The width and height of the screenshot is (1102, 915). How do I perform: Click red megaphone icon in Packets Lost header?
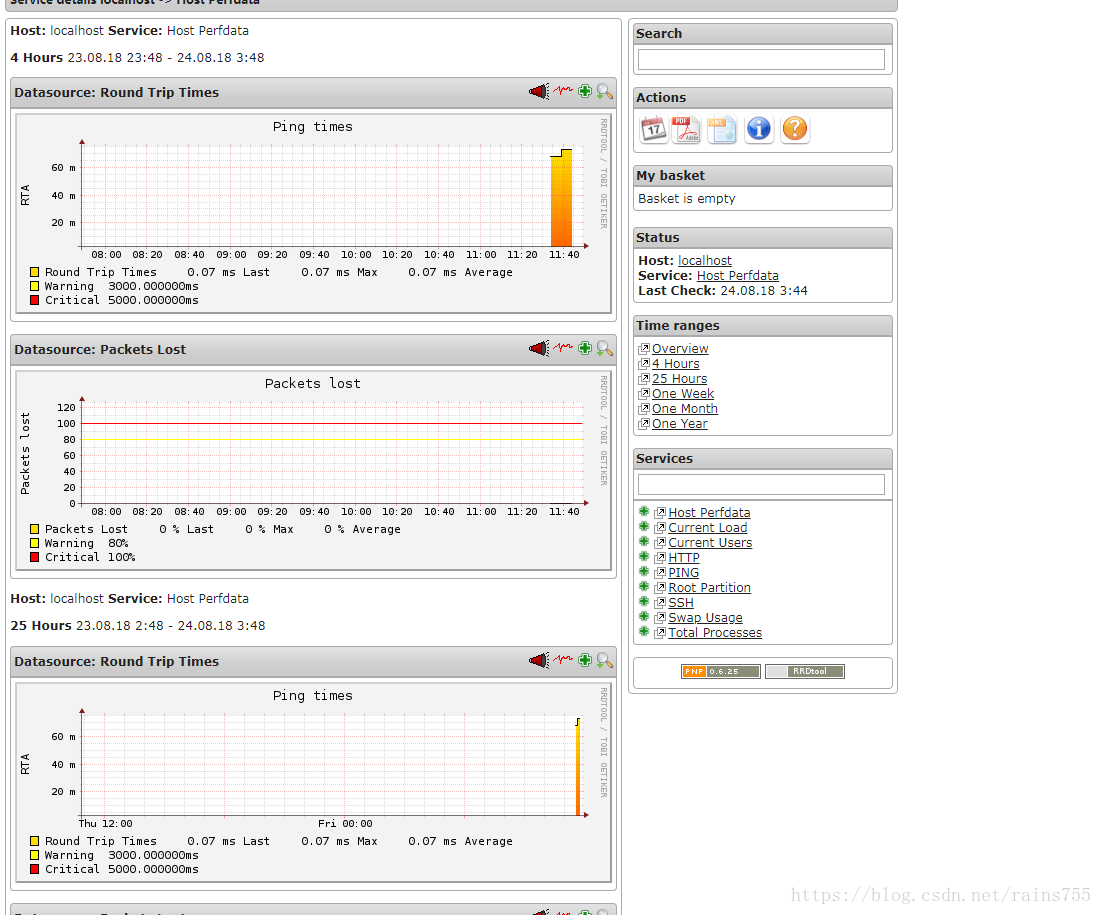(x=539, y=349)
